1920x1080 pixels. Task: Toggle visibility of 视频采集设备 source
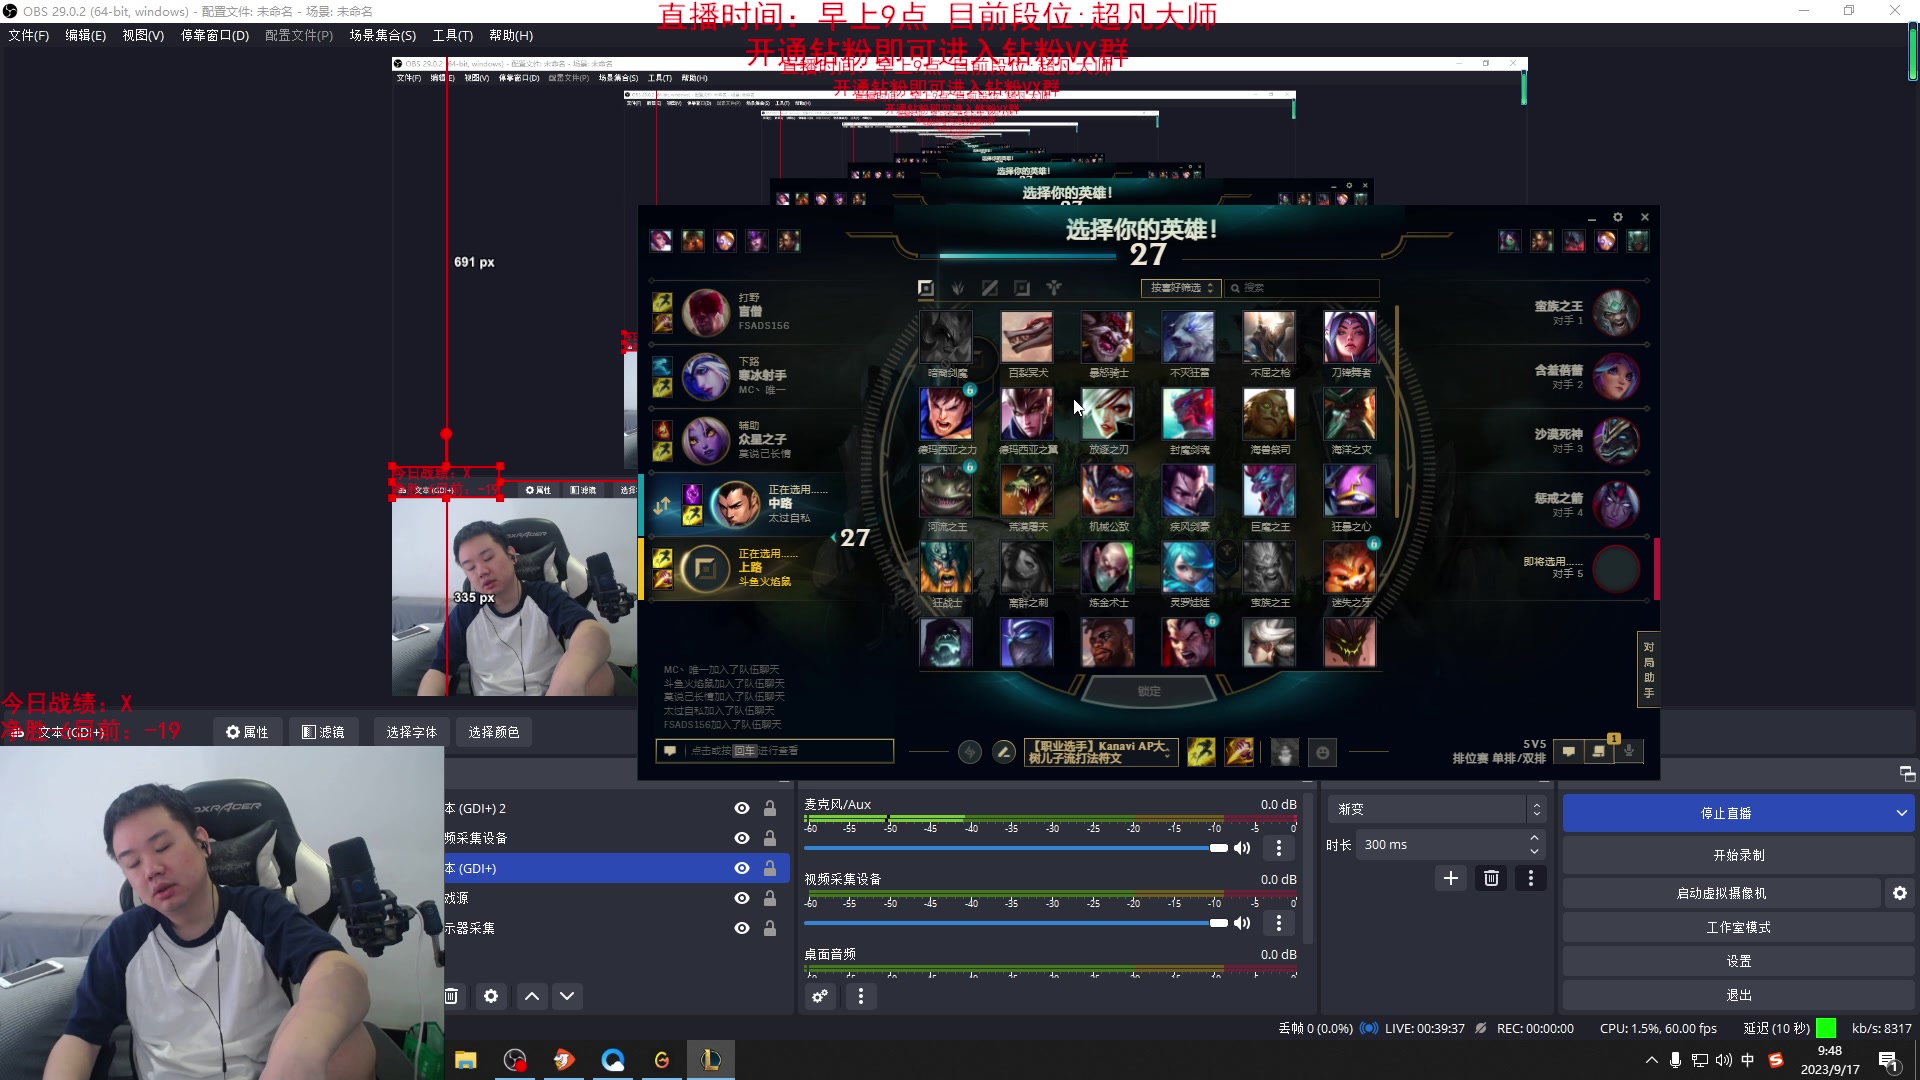[x=742, y=838]
